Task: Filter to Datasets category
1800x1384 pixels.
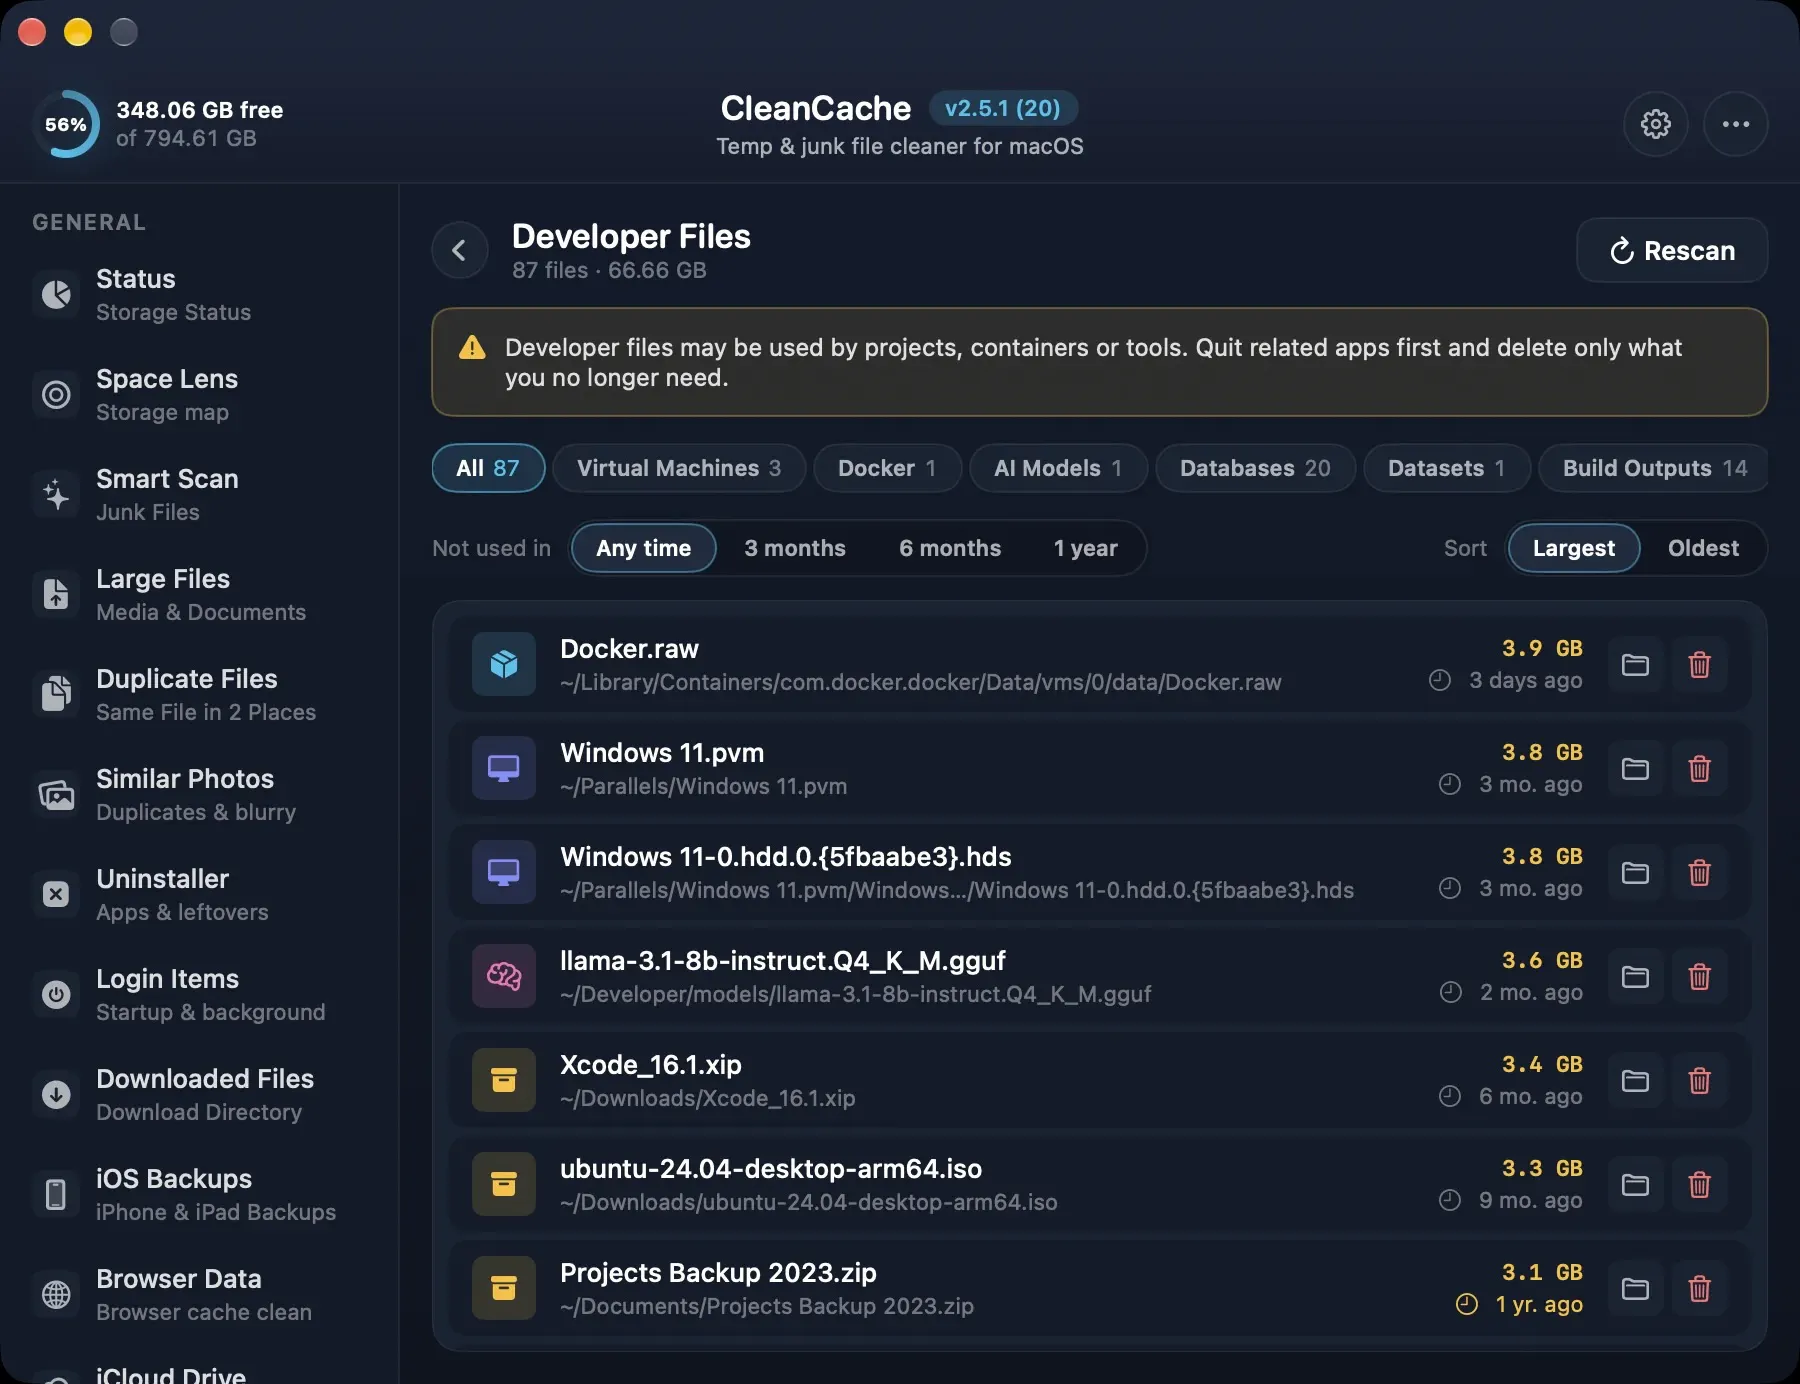Action: [x=1447, y=468]
